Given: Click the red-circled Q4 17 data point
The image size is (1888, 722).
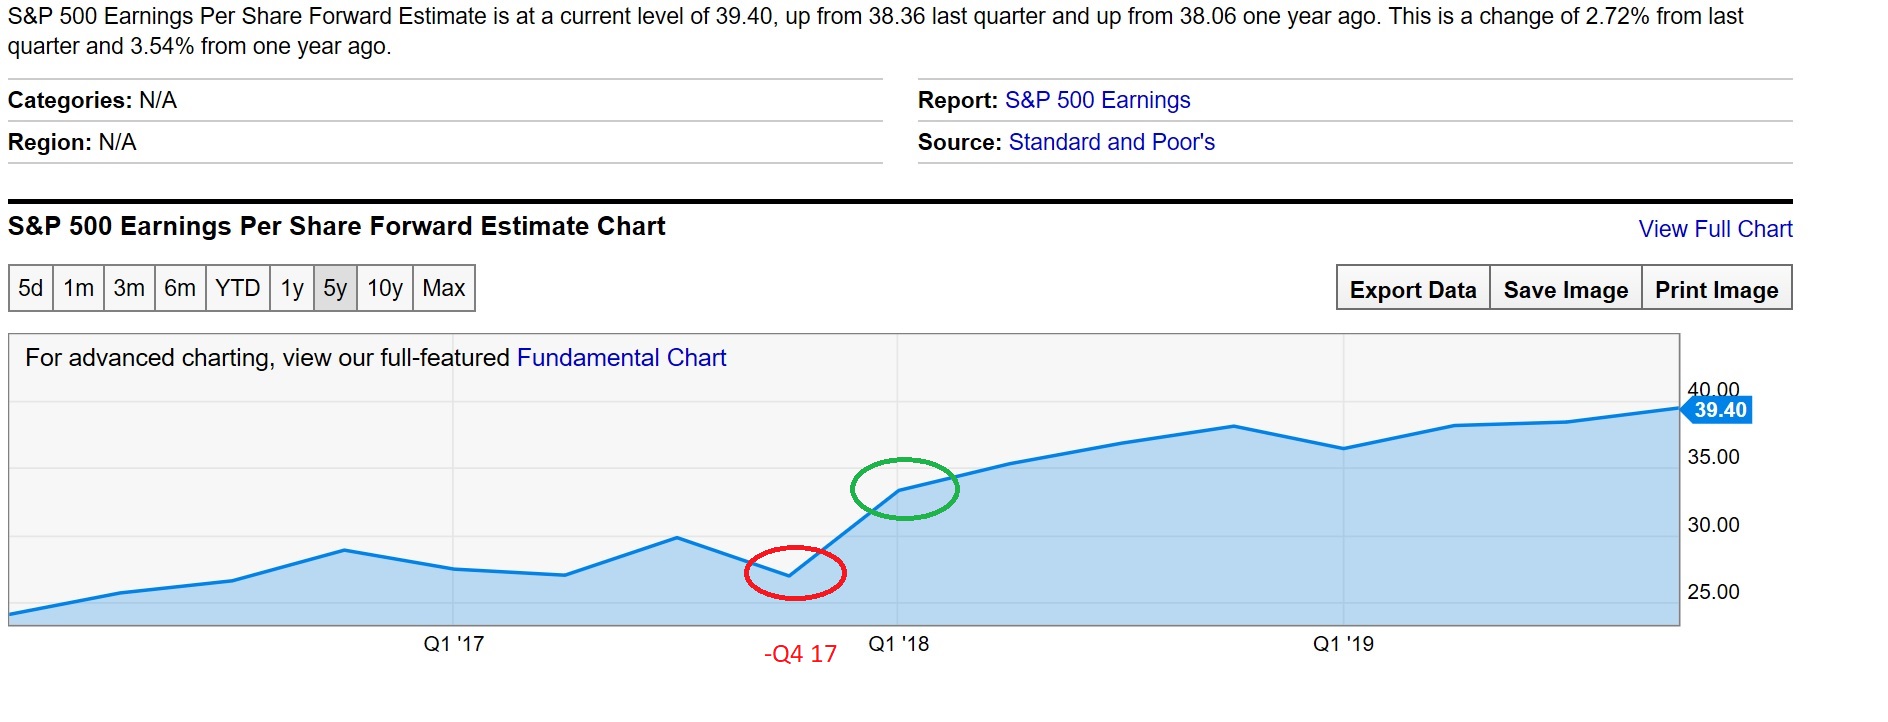Looking at the screenshot, I should [x=789, y=575].
